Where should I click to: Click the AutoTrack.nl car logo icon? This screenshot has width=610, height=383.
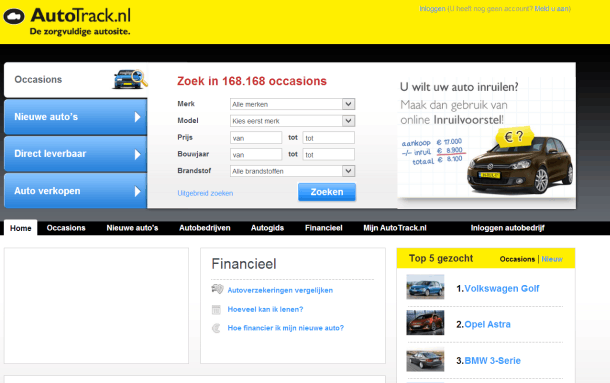coord(14,16)
